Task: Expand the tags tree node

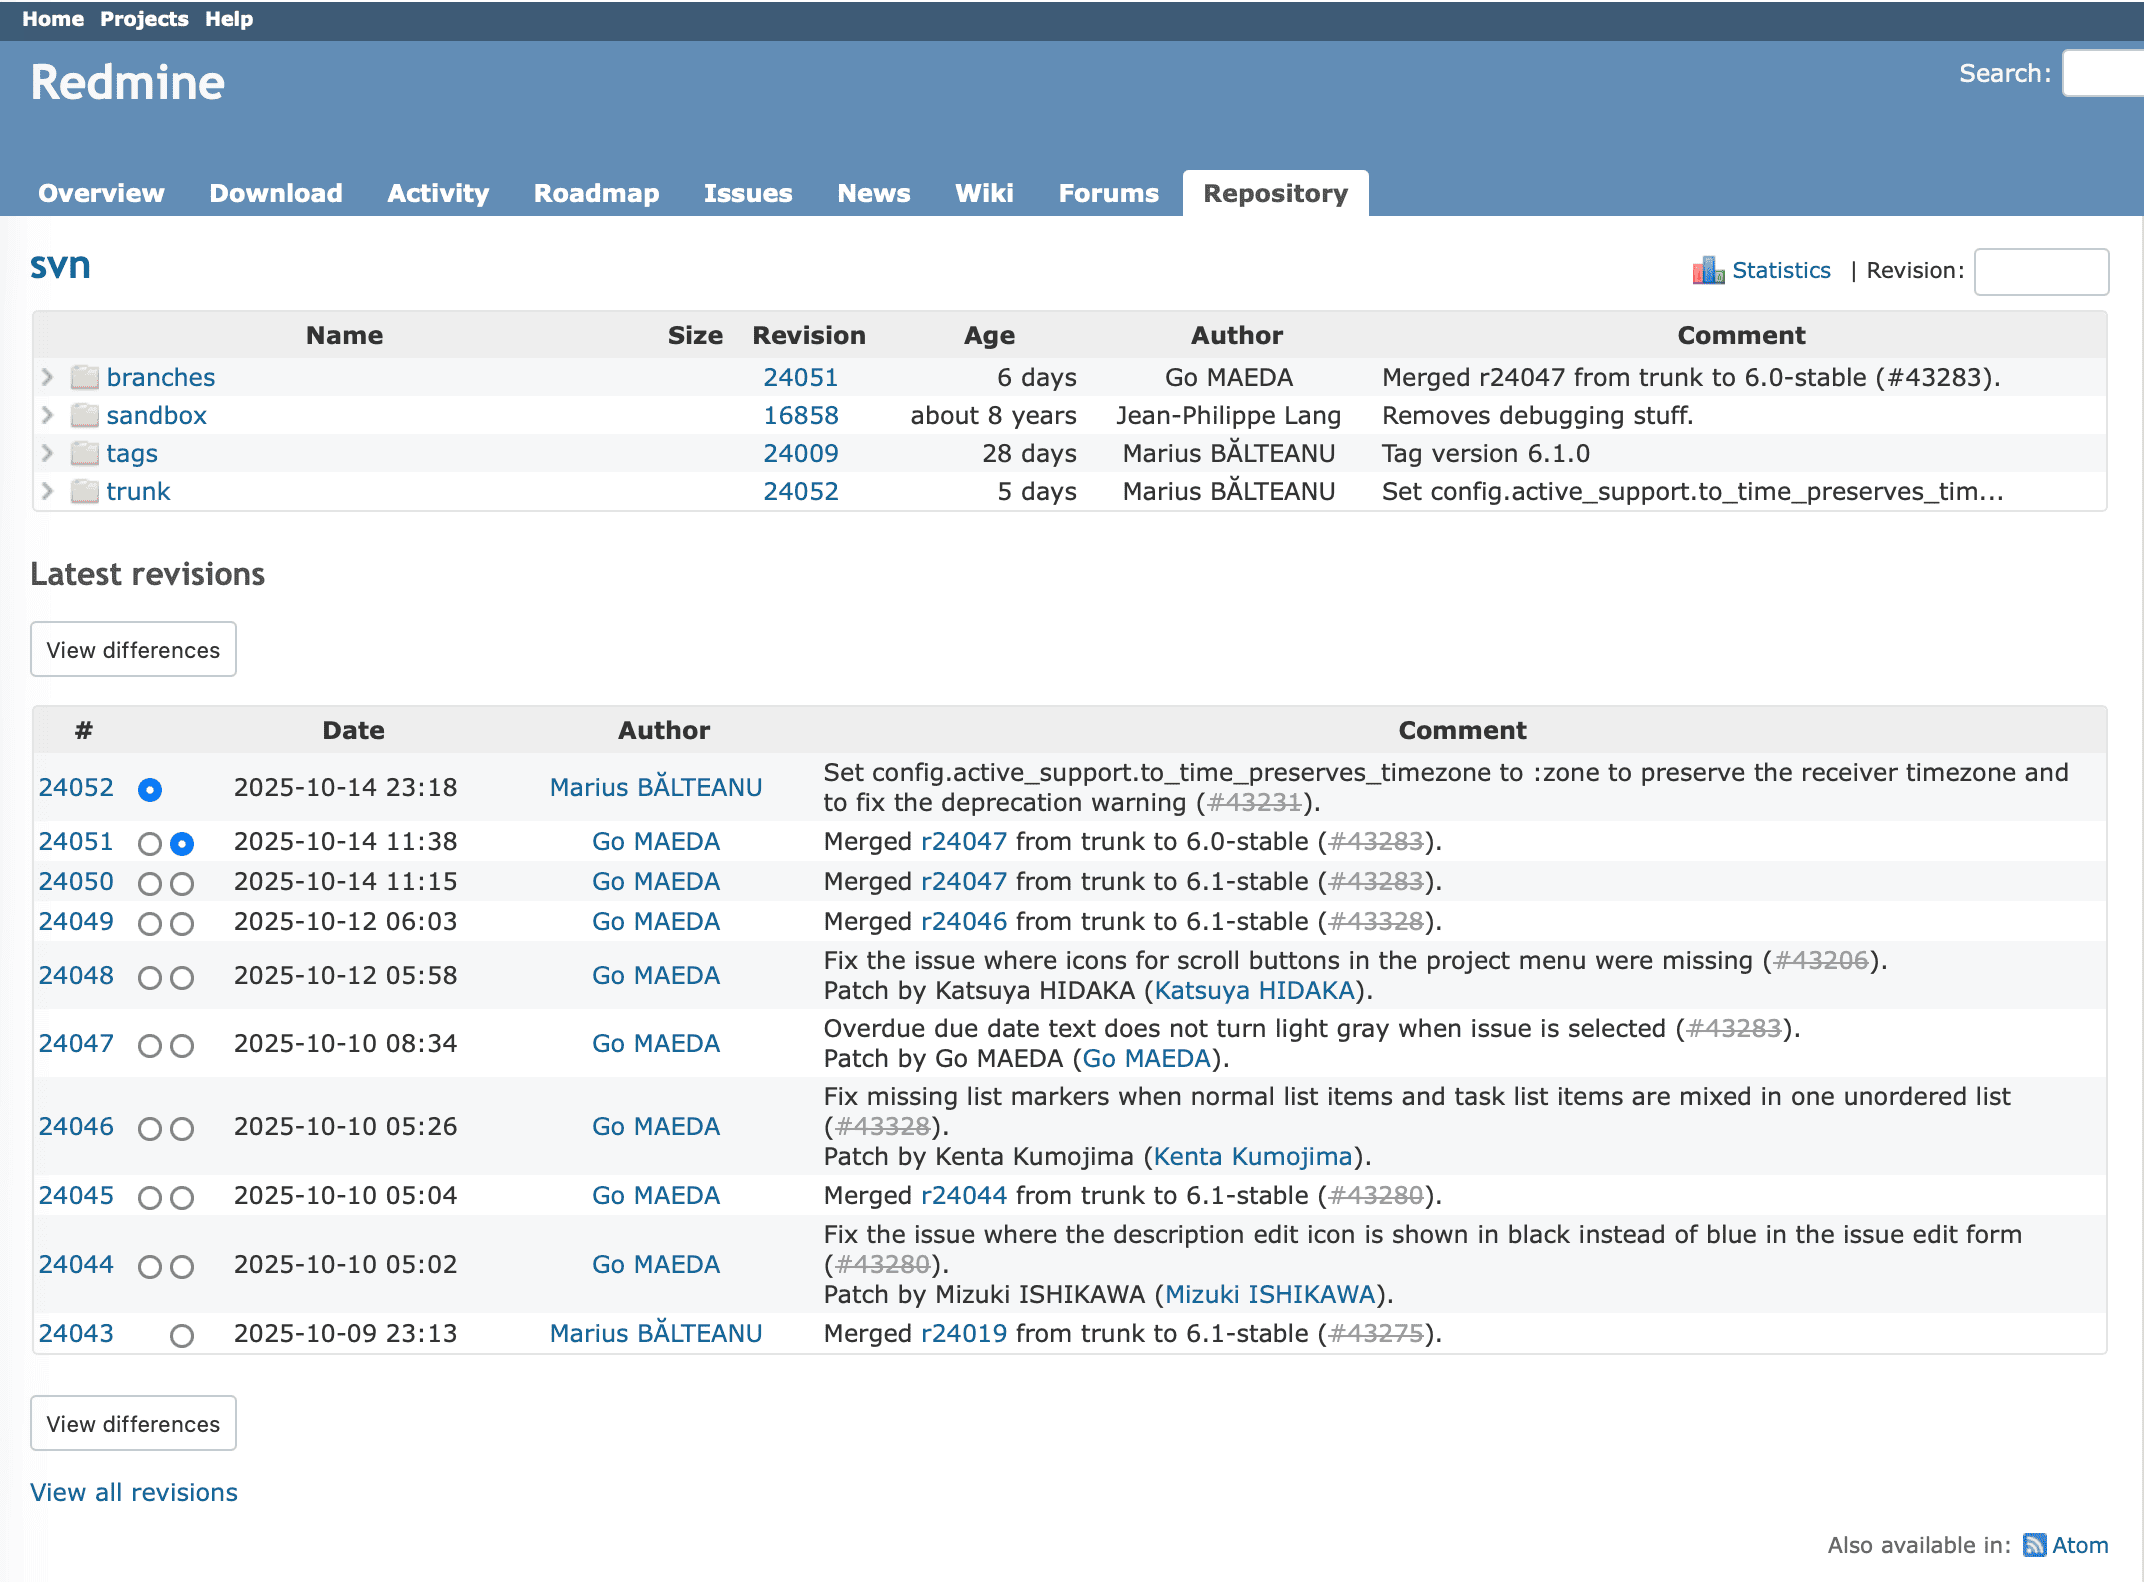Action: pos(46,453)
